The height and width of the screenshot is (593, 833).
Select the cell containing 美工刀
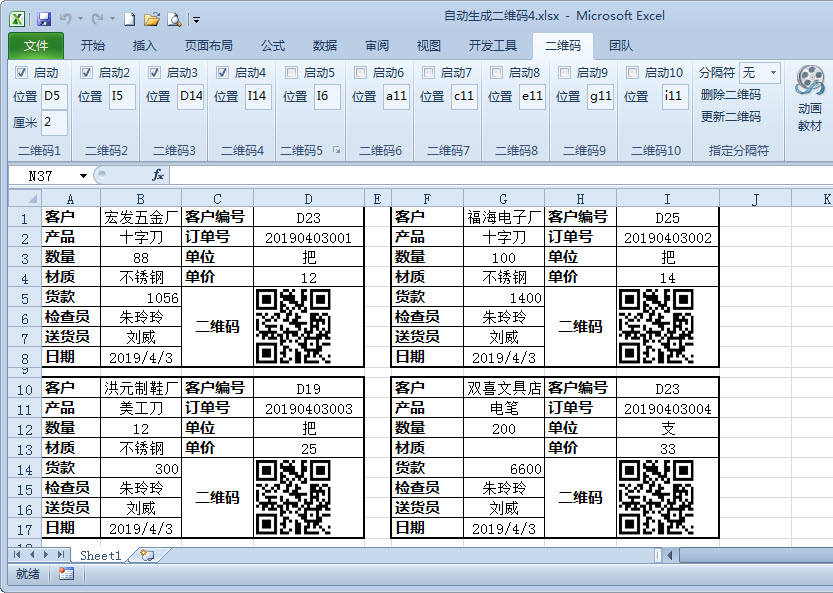click(x=141, y=409)
